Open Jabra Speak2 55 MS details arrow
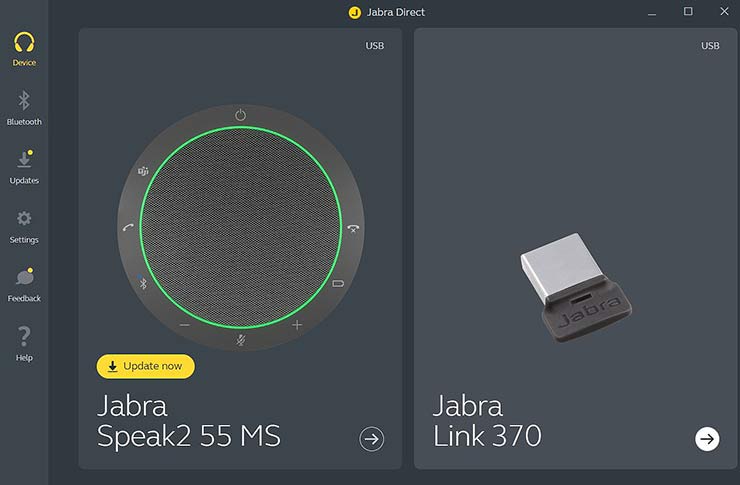Screen dimensions: 740x485 tap(371, 438)
